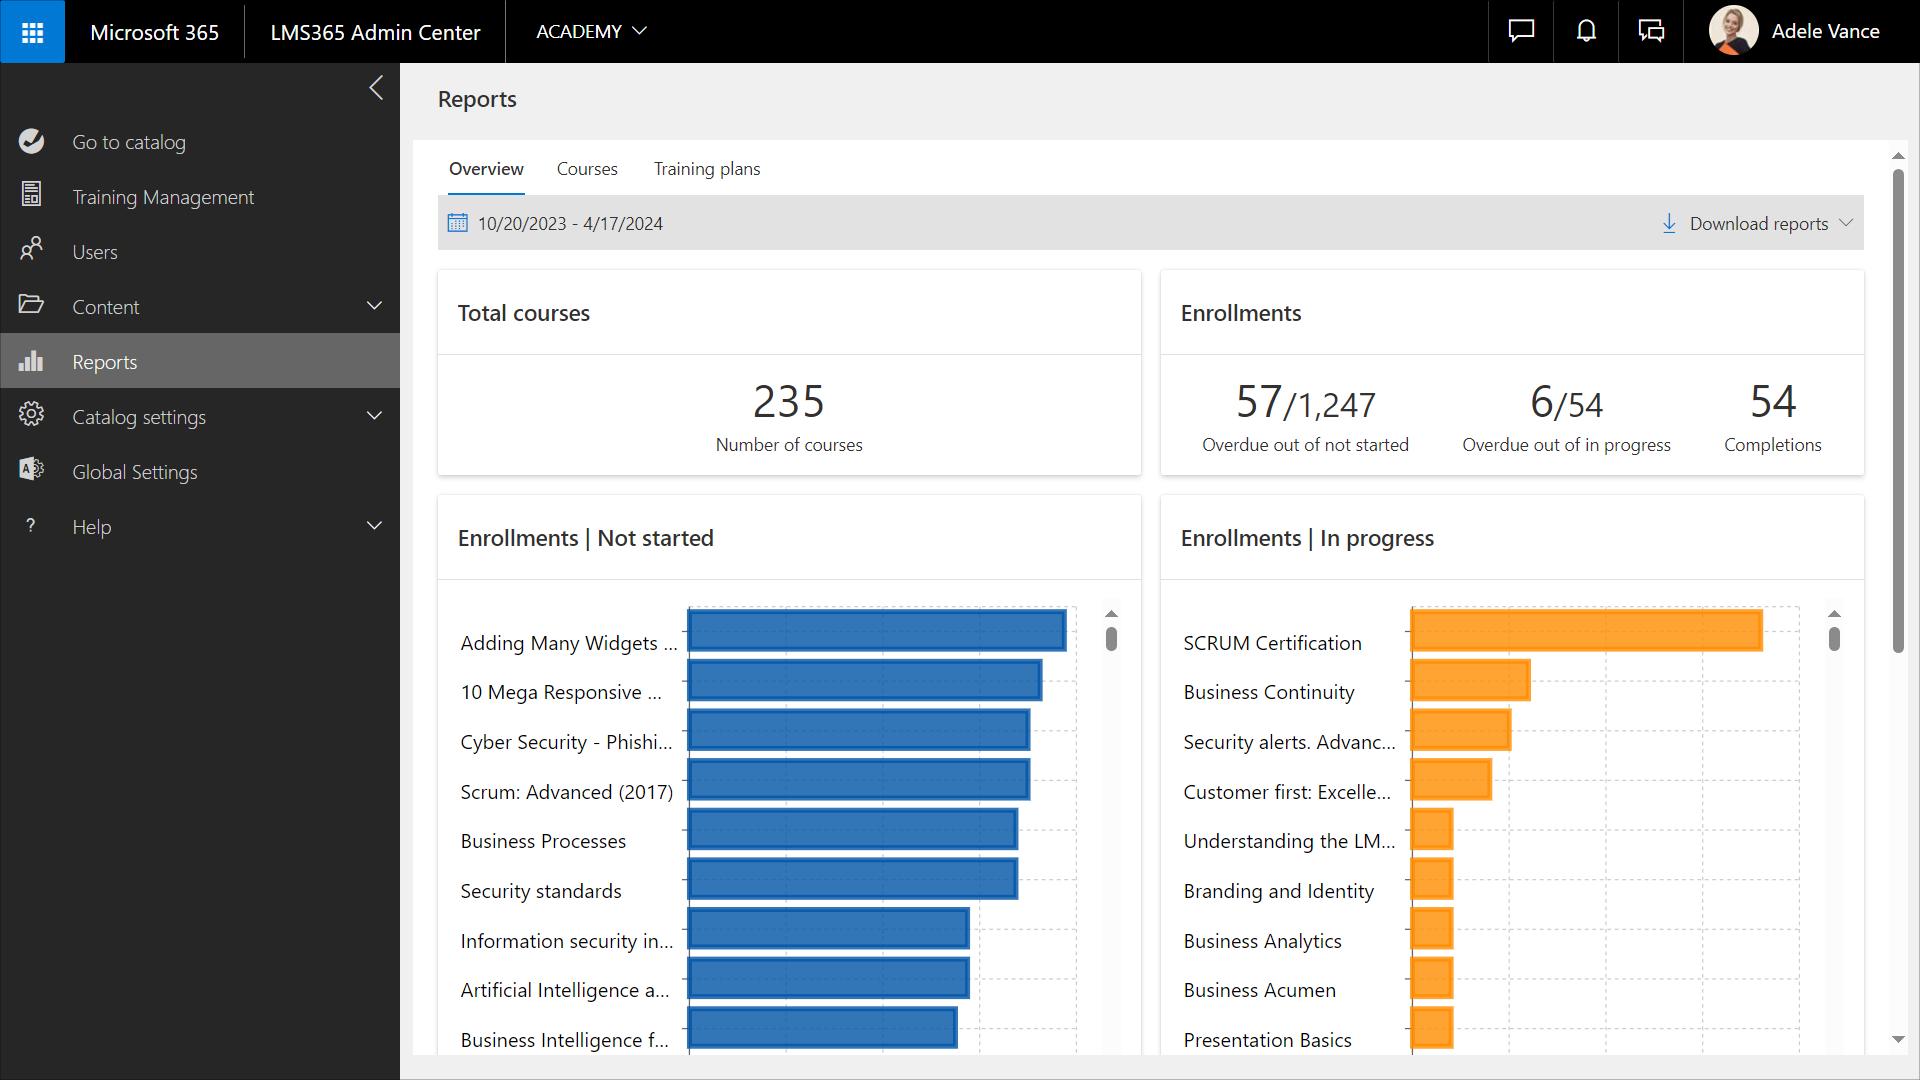Switch to the Training plans tab
Viewport: 1920px width, 1080px height.
[707, 169]
